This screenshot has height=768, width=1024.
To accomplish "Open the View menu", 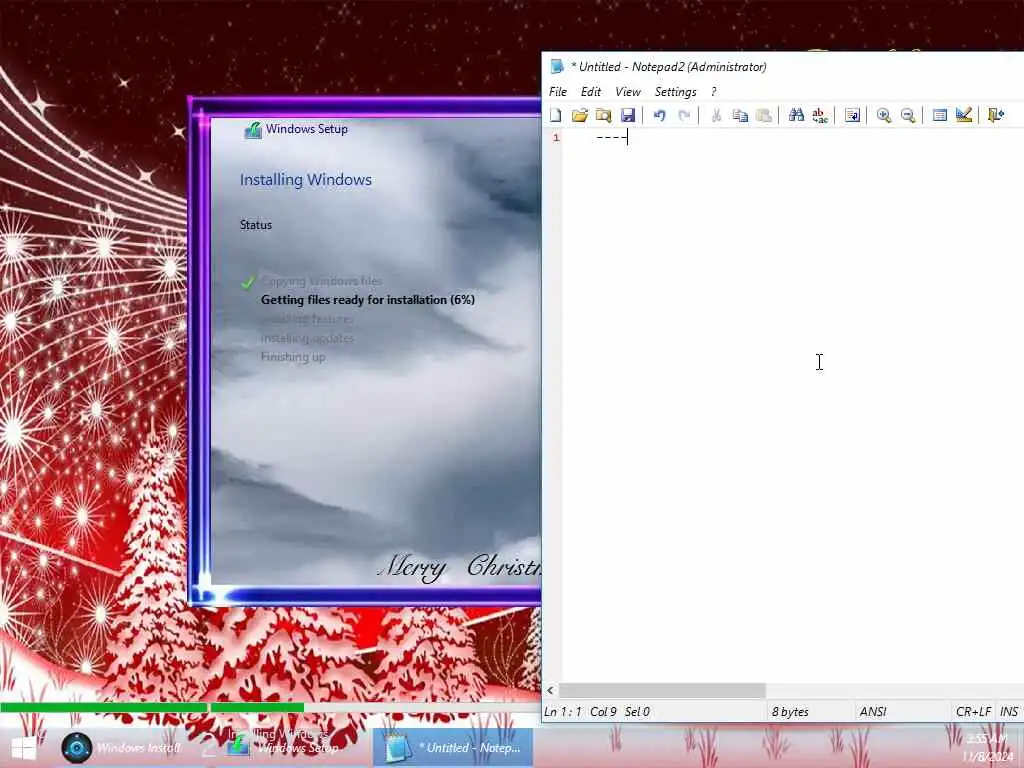I will point(628,92).
